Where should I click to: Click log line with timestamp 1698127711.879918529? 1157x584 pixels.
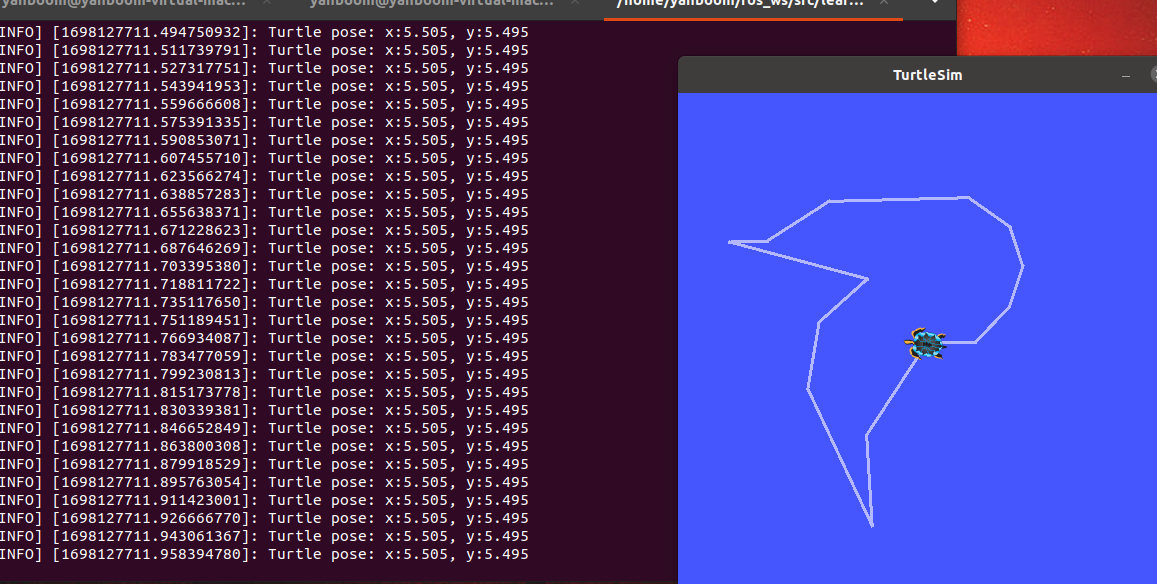264,464
